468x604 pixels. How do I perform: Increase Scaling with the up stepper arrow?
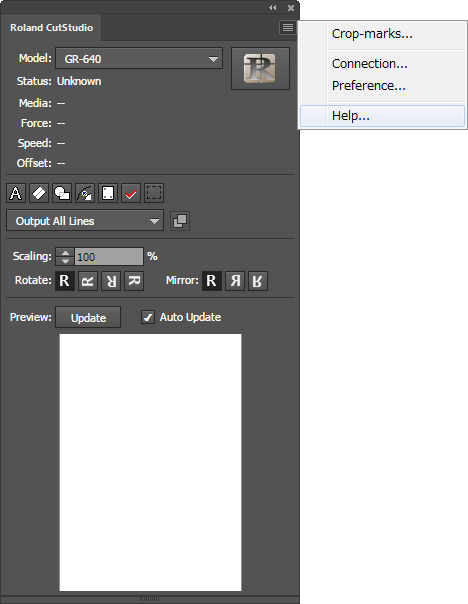pos(65,252)
